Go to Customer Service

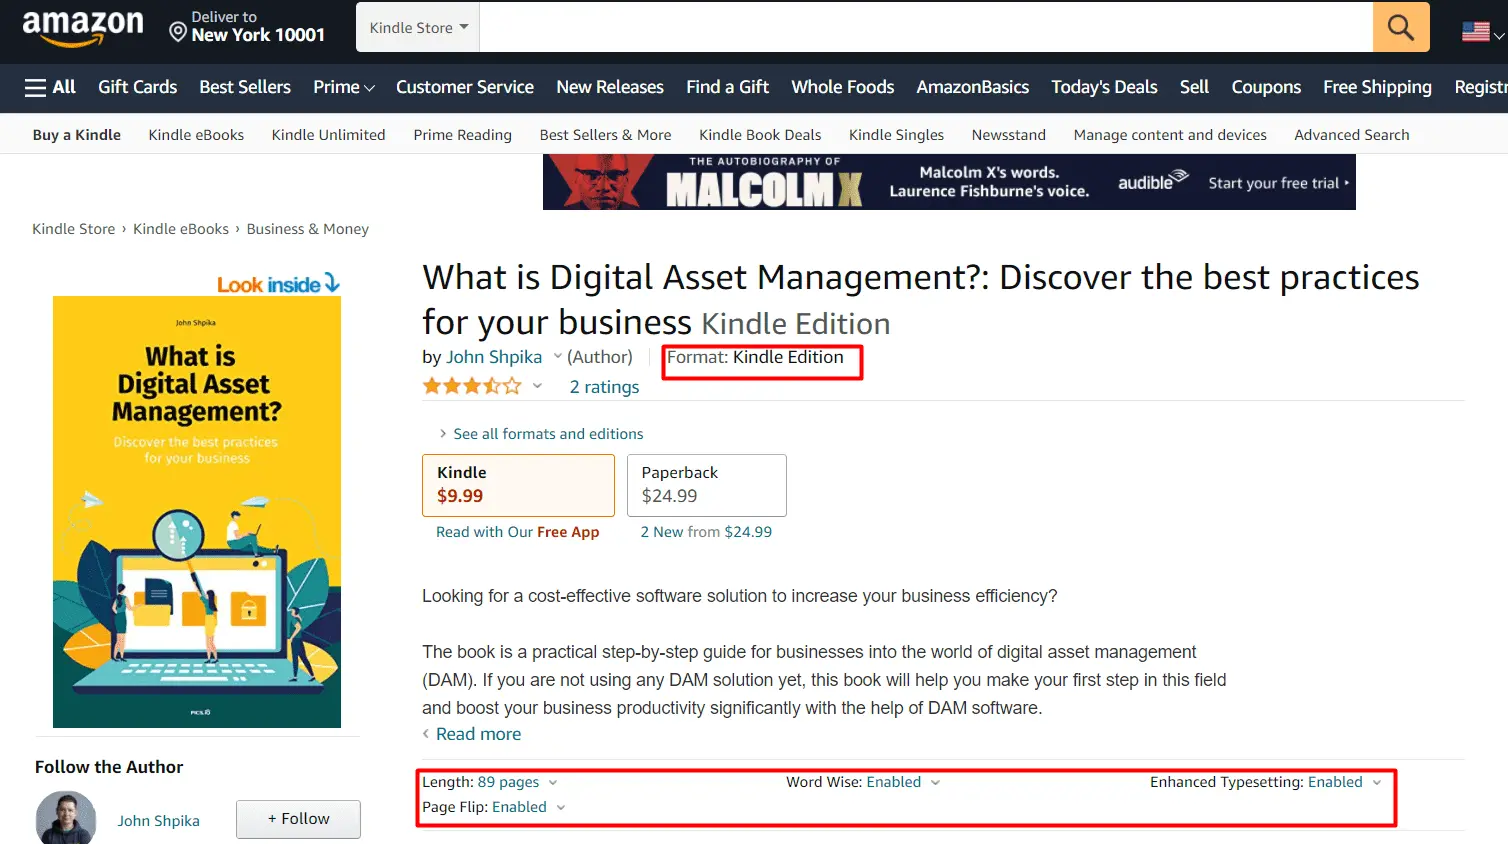point(465,87)
